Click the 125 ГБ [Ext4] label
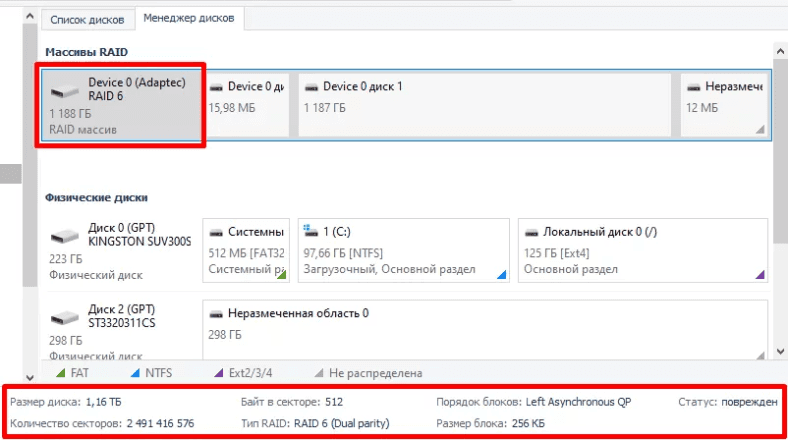Screen dimensions: 788x440 (557, 253)
